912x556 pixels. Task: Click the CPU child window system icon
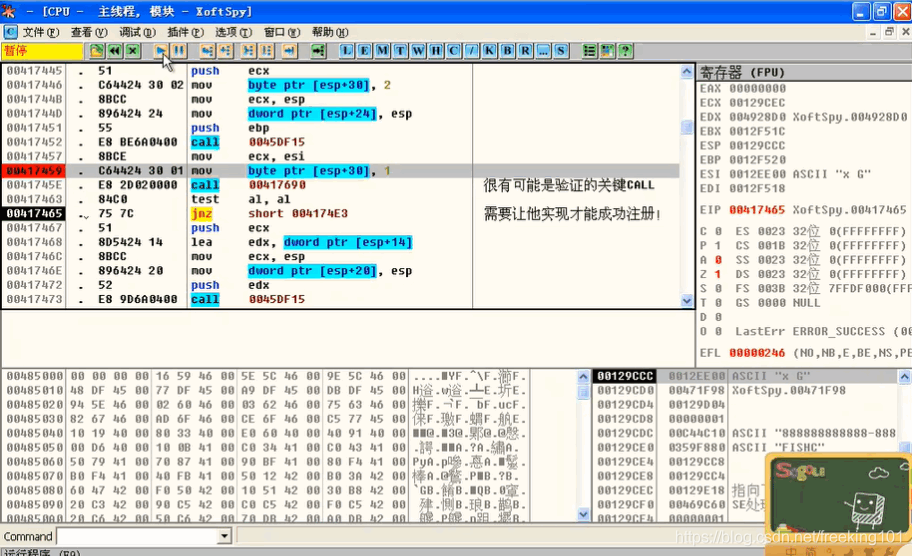[10, 32]
